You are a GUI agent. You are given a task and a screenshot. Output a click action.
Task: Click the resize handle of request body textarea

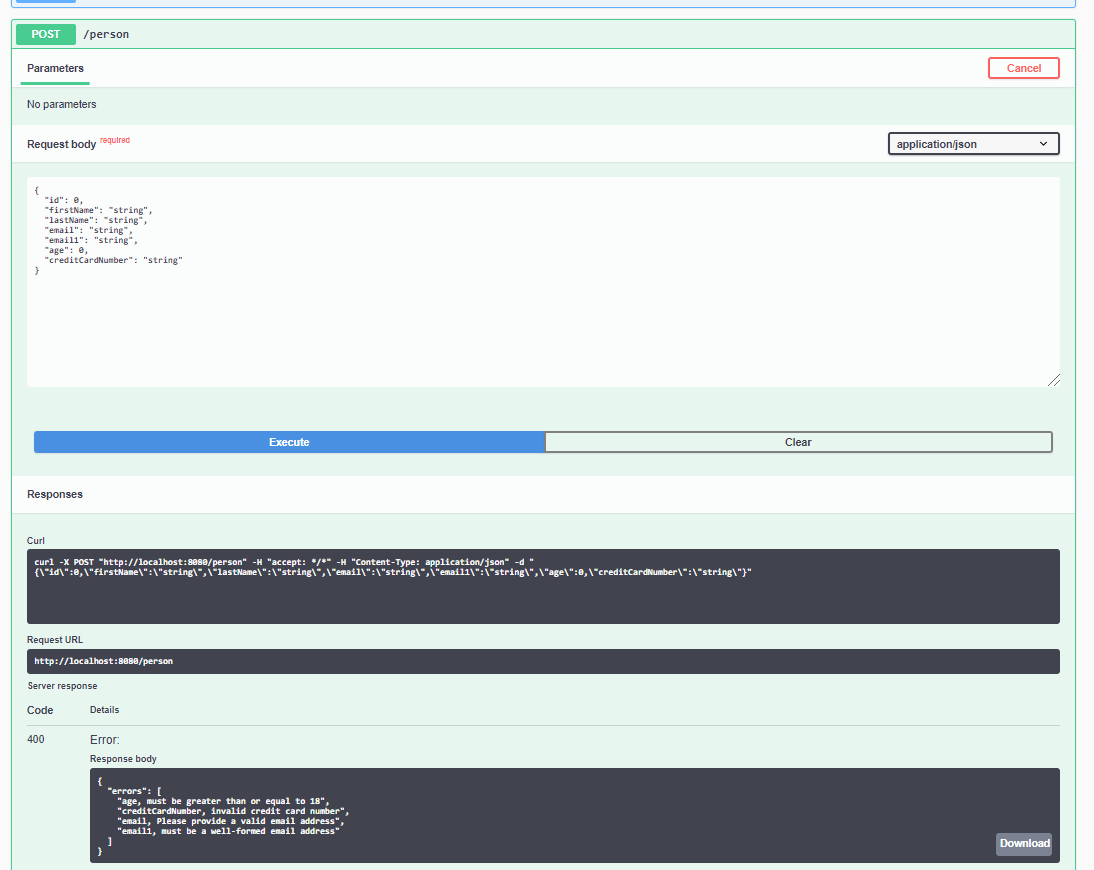(x=1054, y=380)
